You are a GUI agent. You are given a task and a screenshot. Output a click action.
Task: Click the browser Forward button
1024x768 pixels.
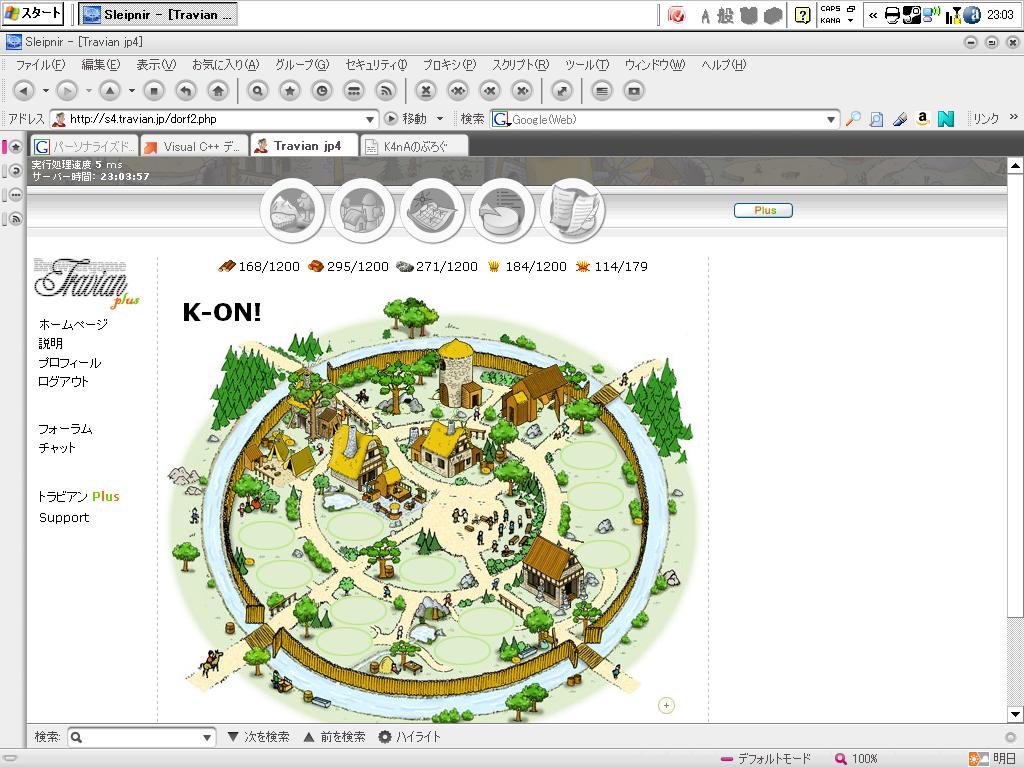(67, 91)
